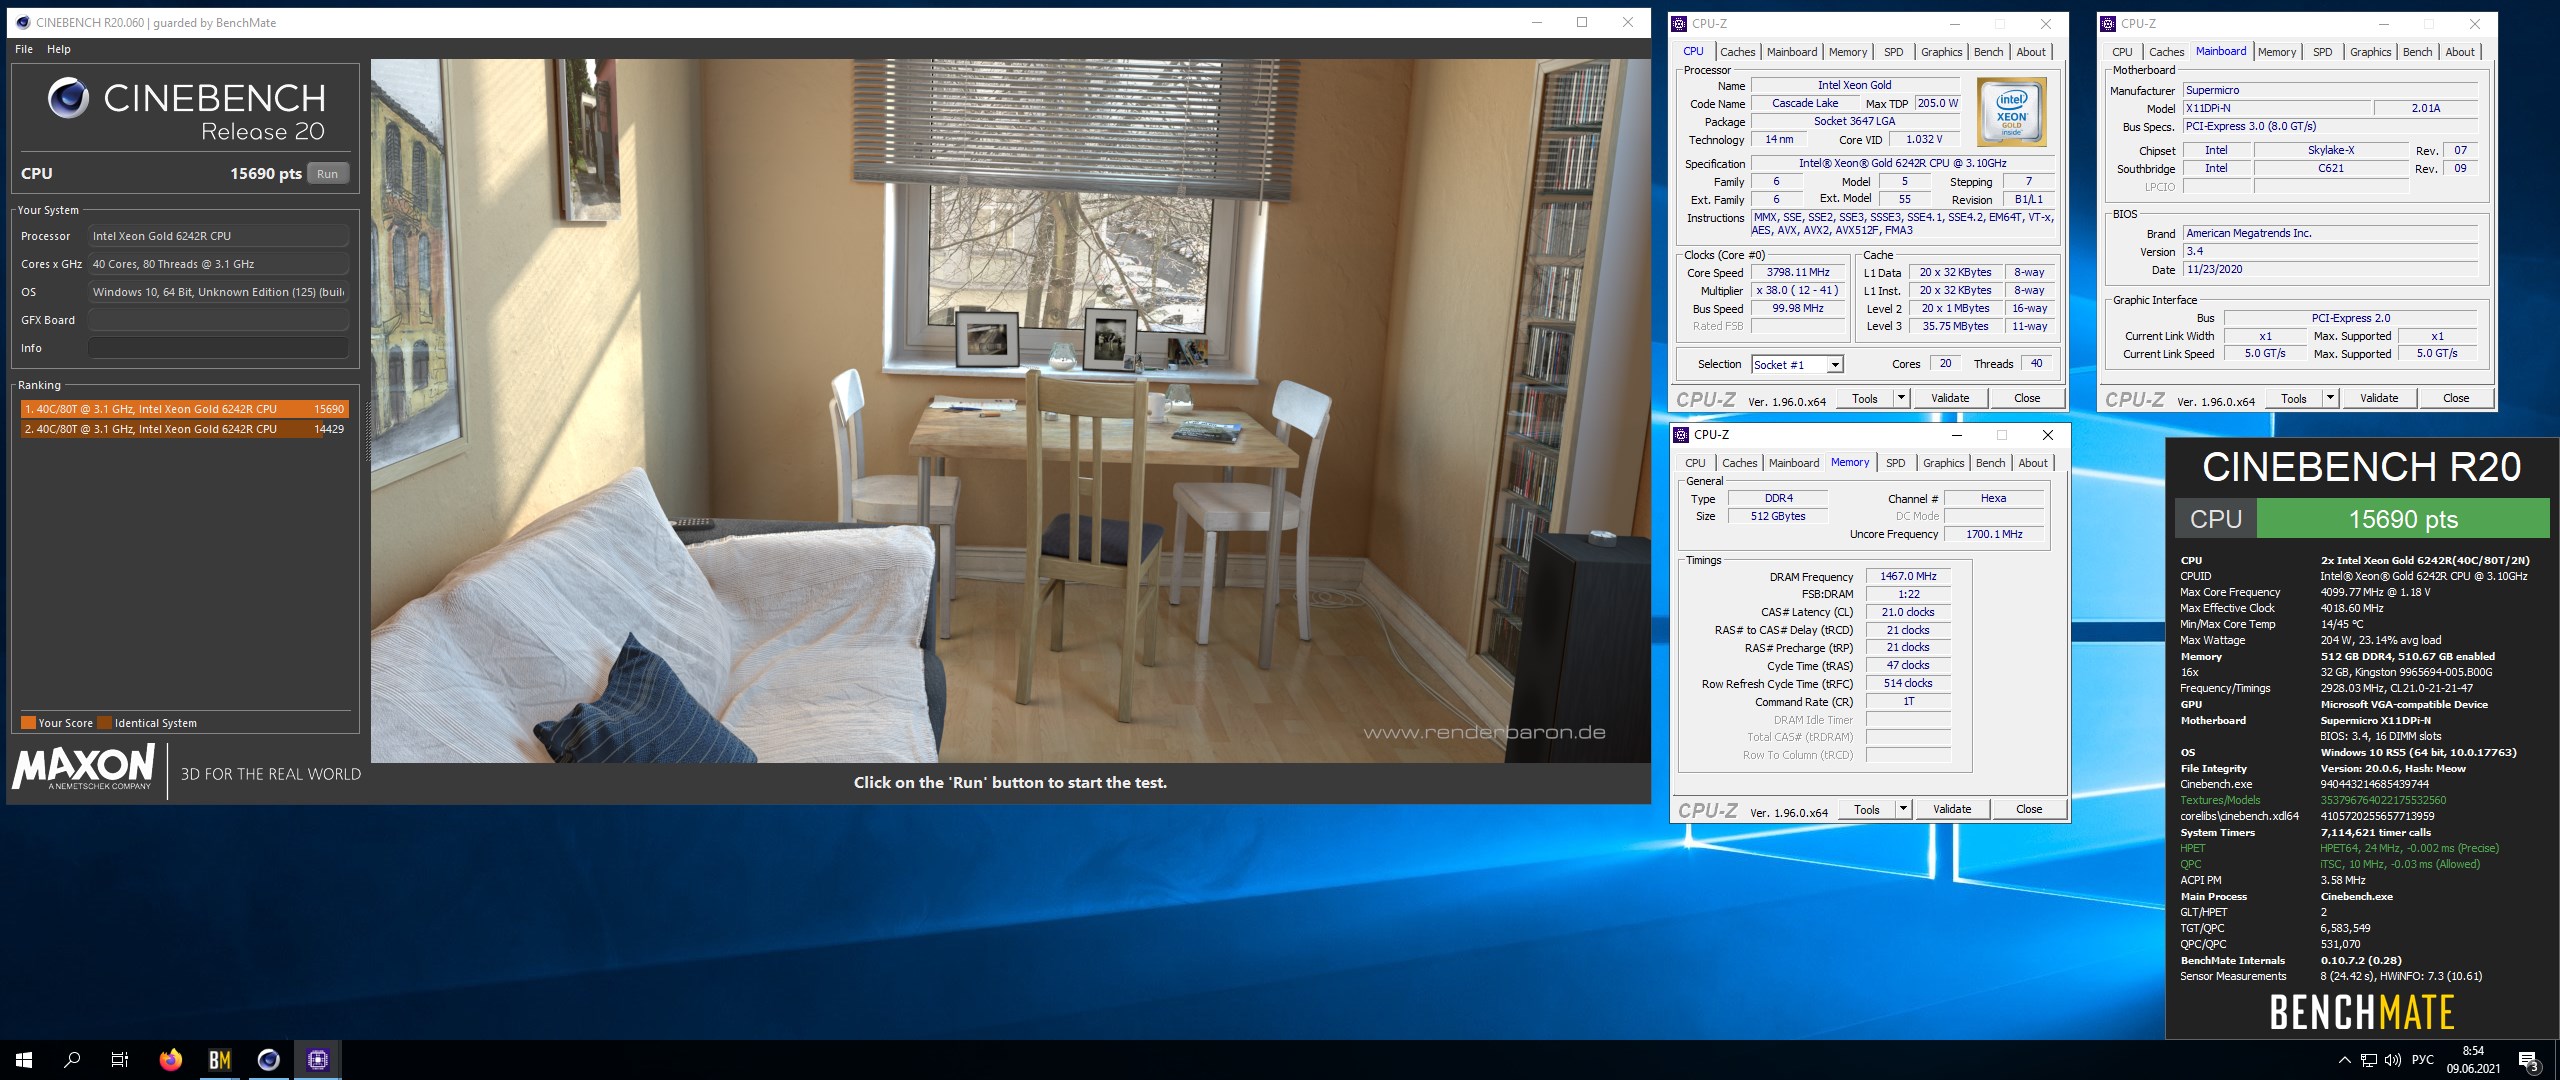Expand Tools dropdown arrow in Memory window

(1903, 809)
